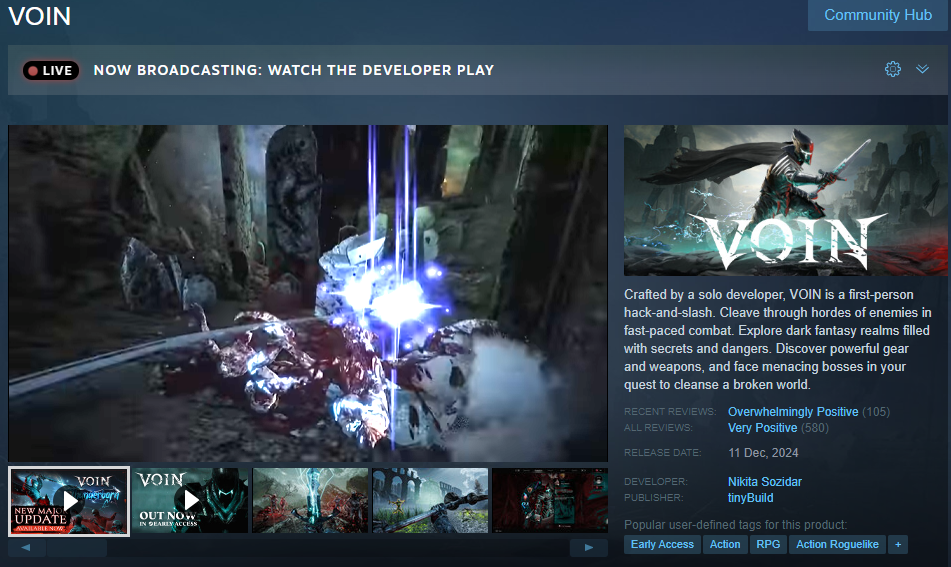This screenshot has height=567, width=951.
Task: Open the Community Hub
Action: [x=878, y=15]
